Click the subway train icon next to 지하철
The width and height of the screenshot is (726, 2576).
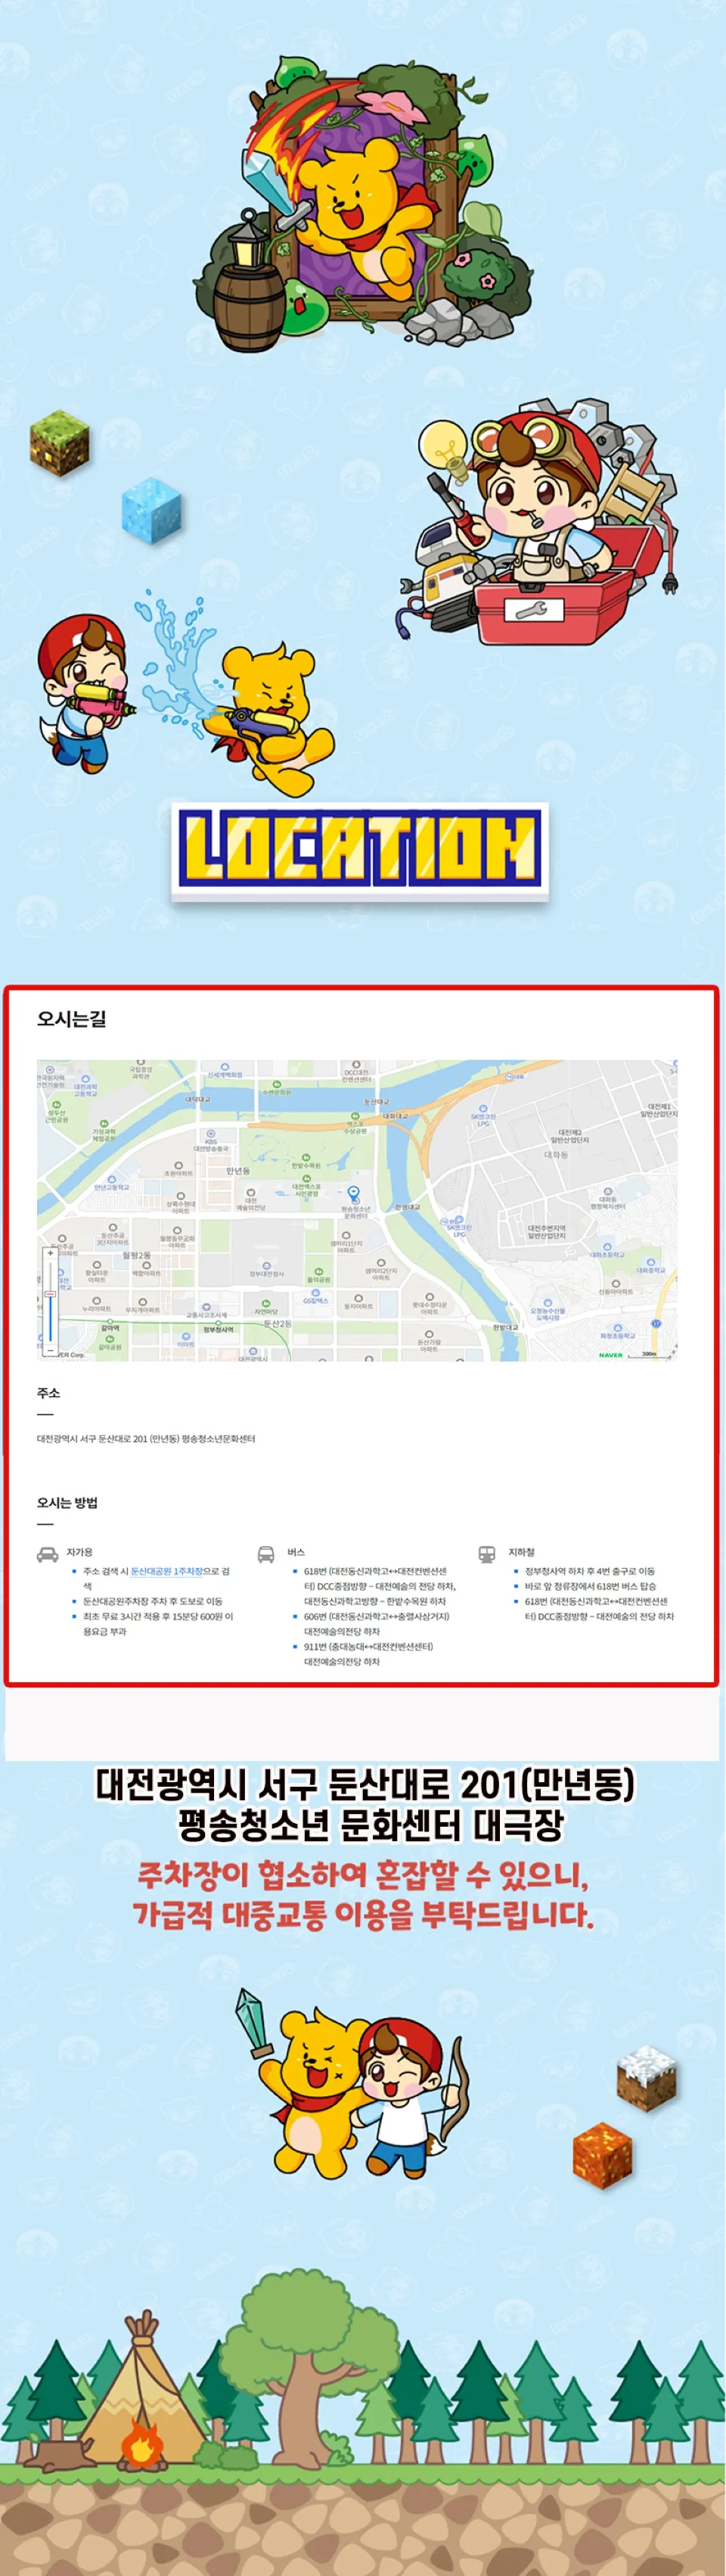click(486, 1554)
